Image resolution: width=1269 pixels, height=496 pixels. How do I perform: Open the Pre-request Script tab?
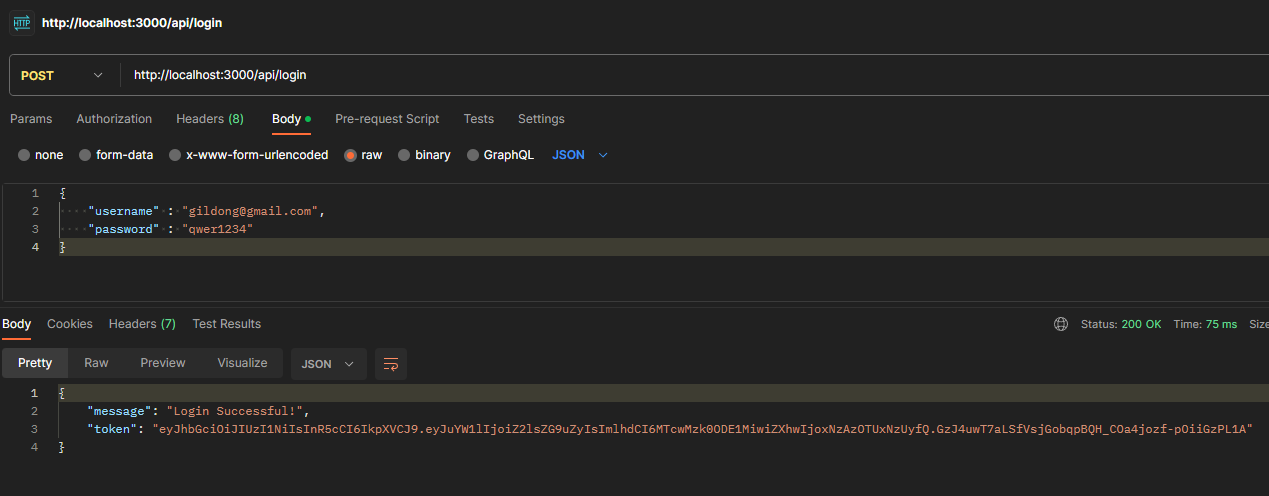(387, 119)
